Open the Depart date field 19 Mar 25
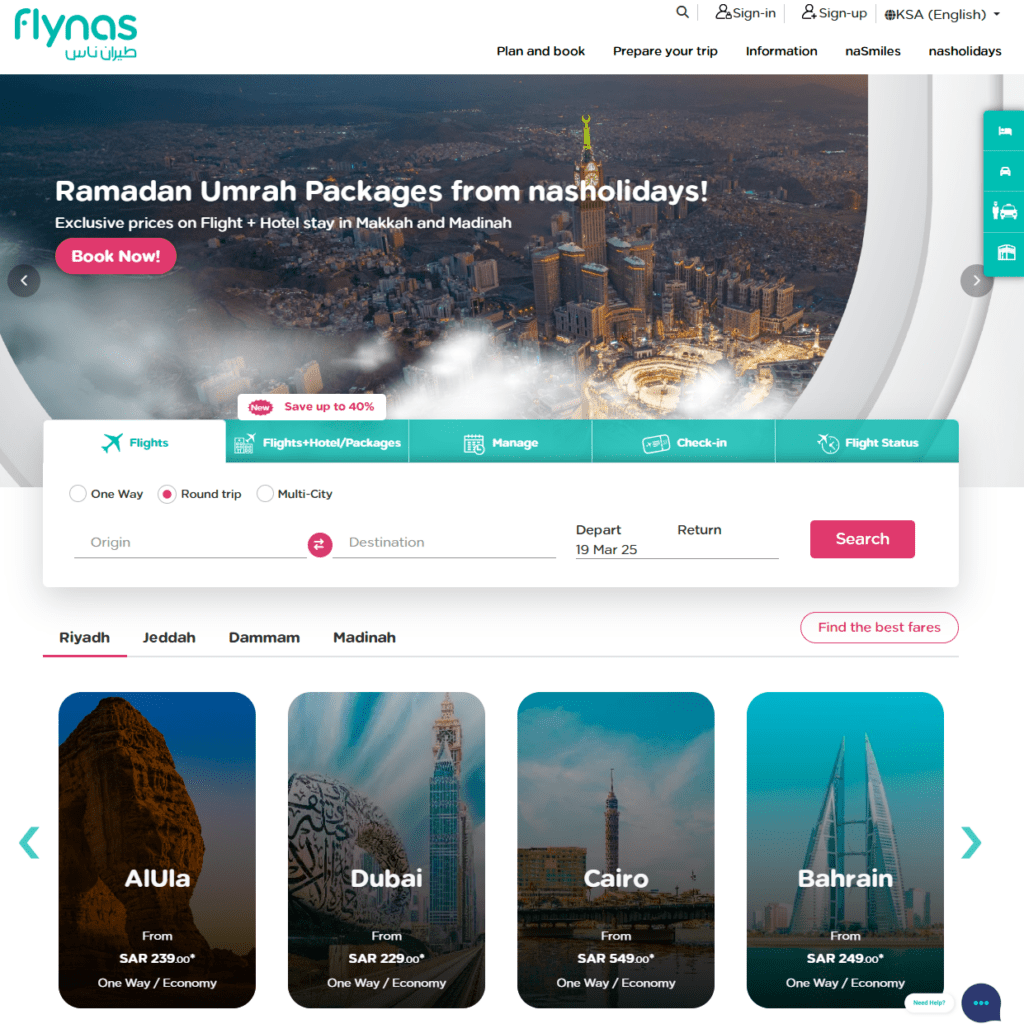Screen dimensions: 1024x1024 (606, 540)
